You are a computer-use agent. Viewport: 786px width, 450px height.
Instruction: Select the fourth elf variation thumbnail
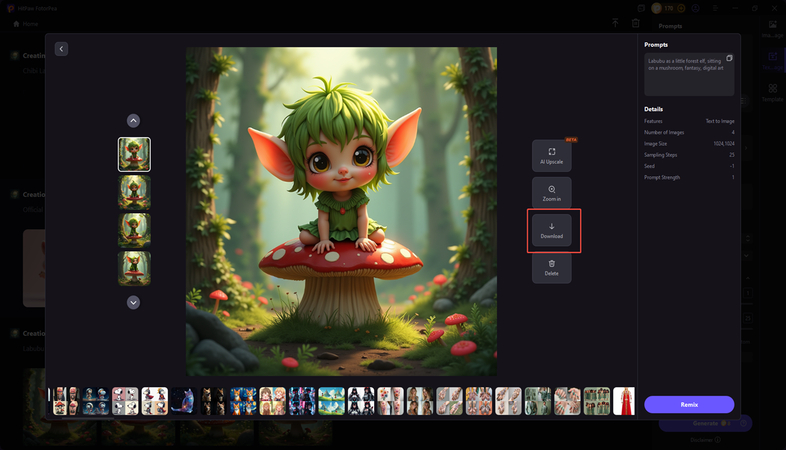tap(134, 267)
